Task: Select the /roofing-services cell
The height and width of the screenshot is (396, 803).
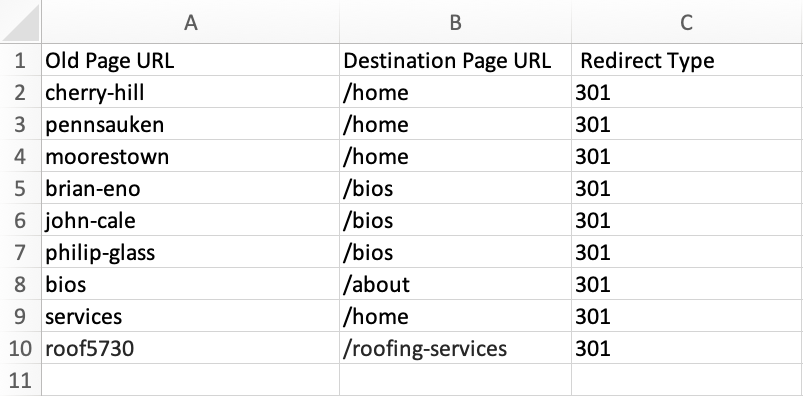Action: pyautogui.click(x=455, y=348)
